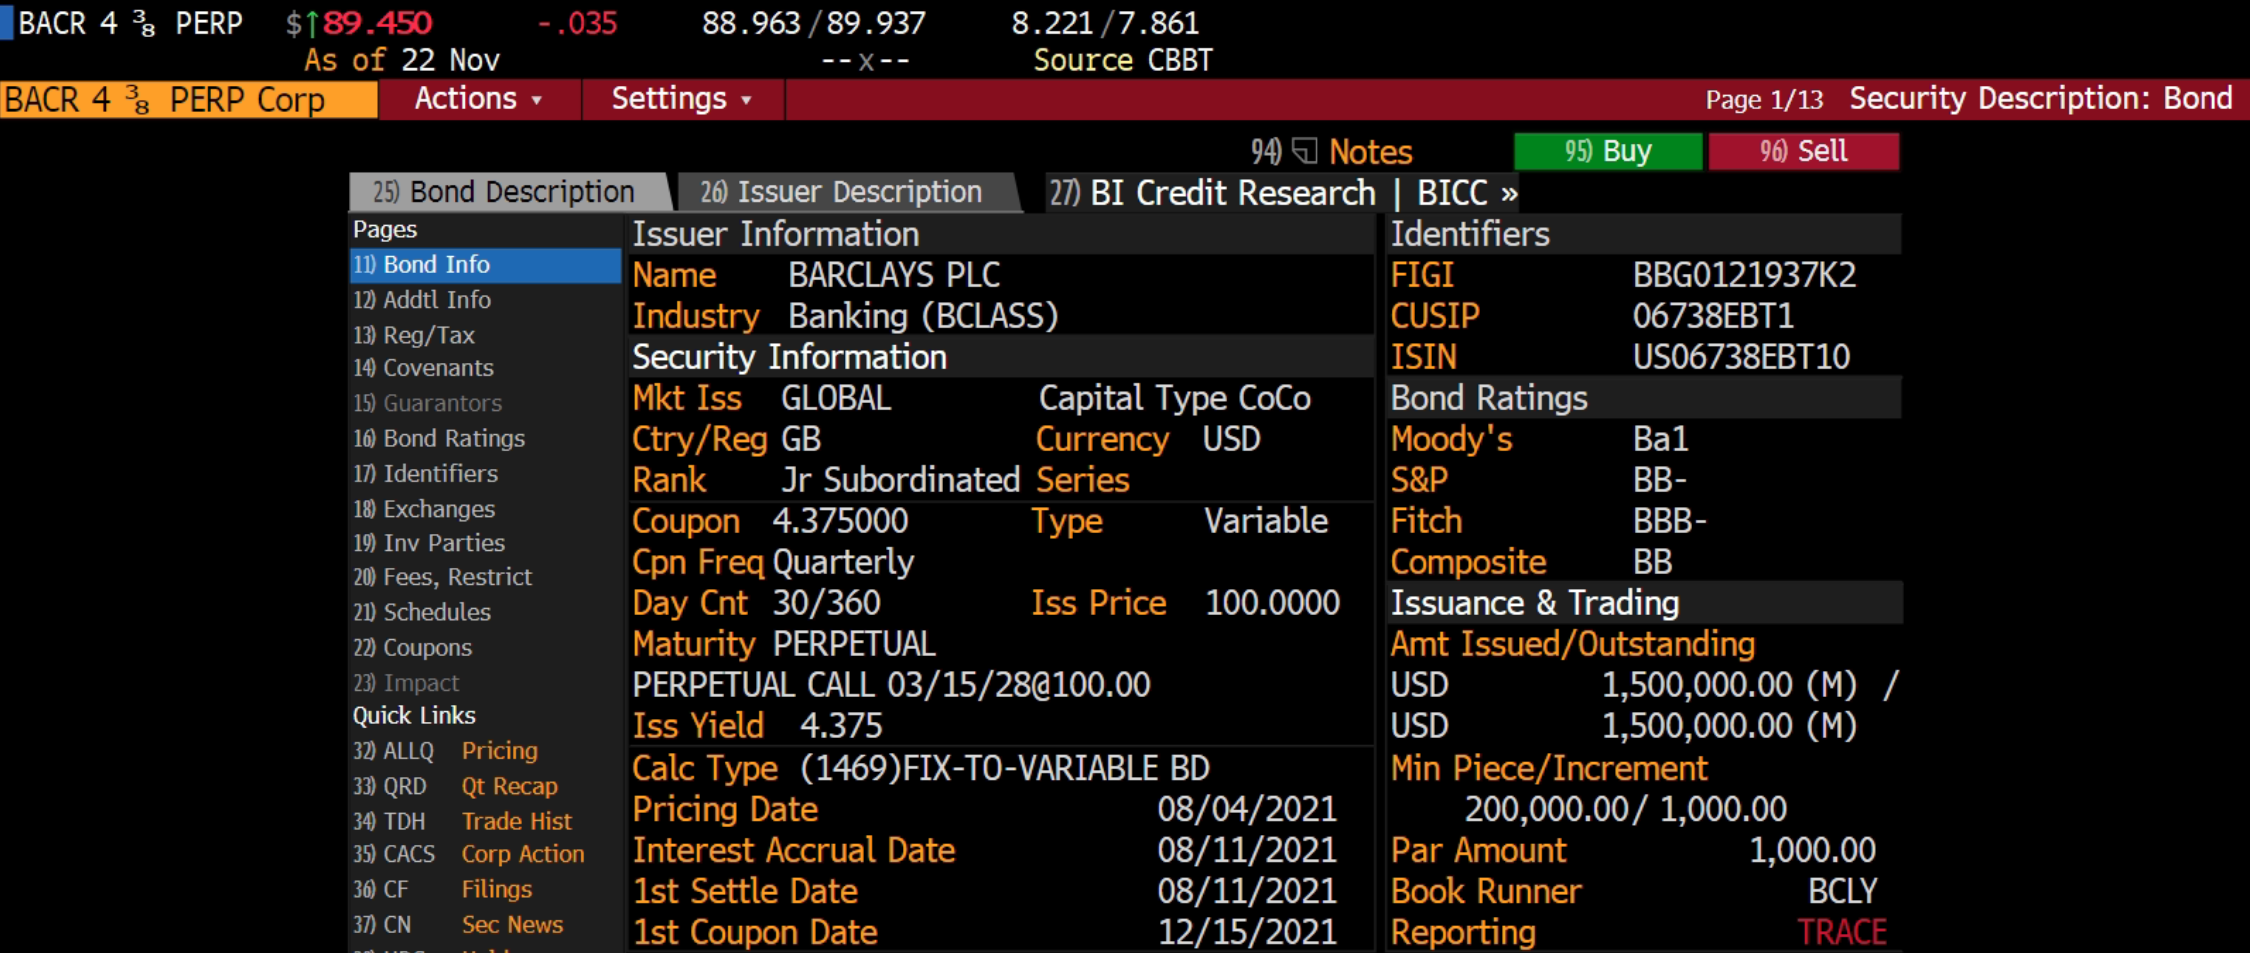This screenshot has height=953, width=2250.
Task: Click the Moody's rating Ba1
Action: [1661, 439]
